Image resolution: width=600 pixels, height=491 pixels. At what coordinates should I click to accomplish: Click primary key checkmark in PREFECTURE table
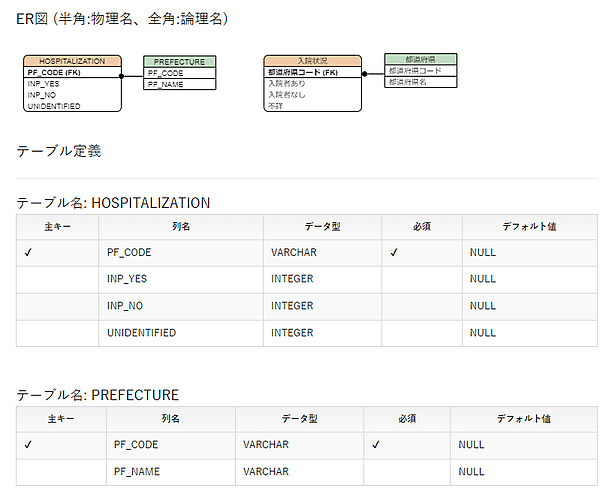pyautogui.click(x=29, y=444)
